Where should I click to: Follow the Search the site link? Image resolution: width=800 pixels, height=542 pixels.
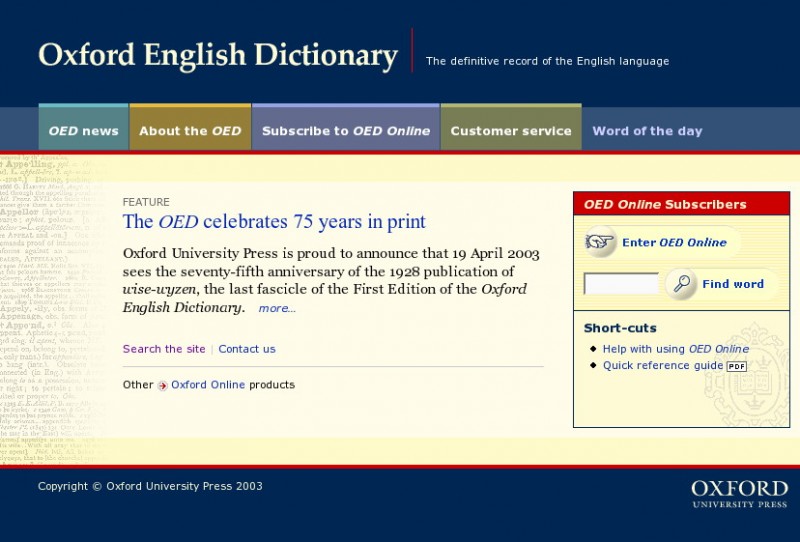pyautogui.click(x=164, y=349)
